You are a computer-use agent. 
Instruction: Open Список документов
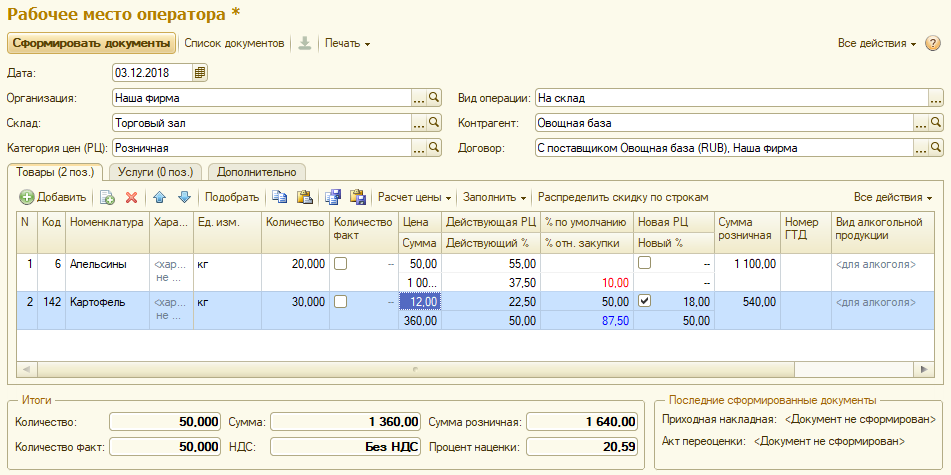point(234,44)
